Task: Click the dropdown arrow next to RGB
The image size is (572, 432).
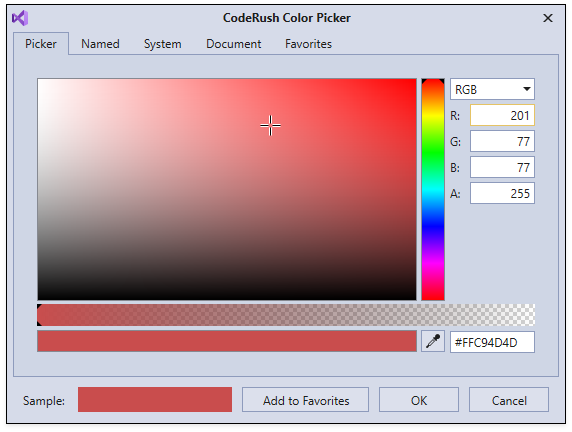Action: tap(526, 89)
